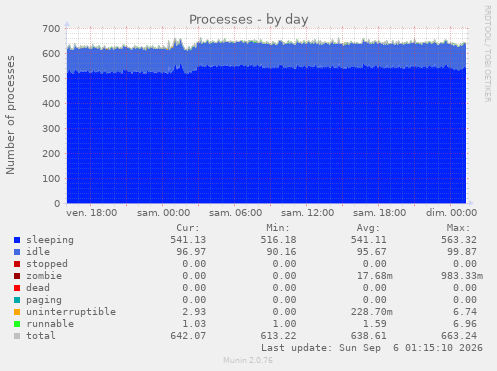Click the 'sam. 00:00' x-axis label
This screenshot has width=497, height=371.
click(x=164, y=213)
